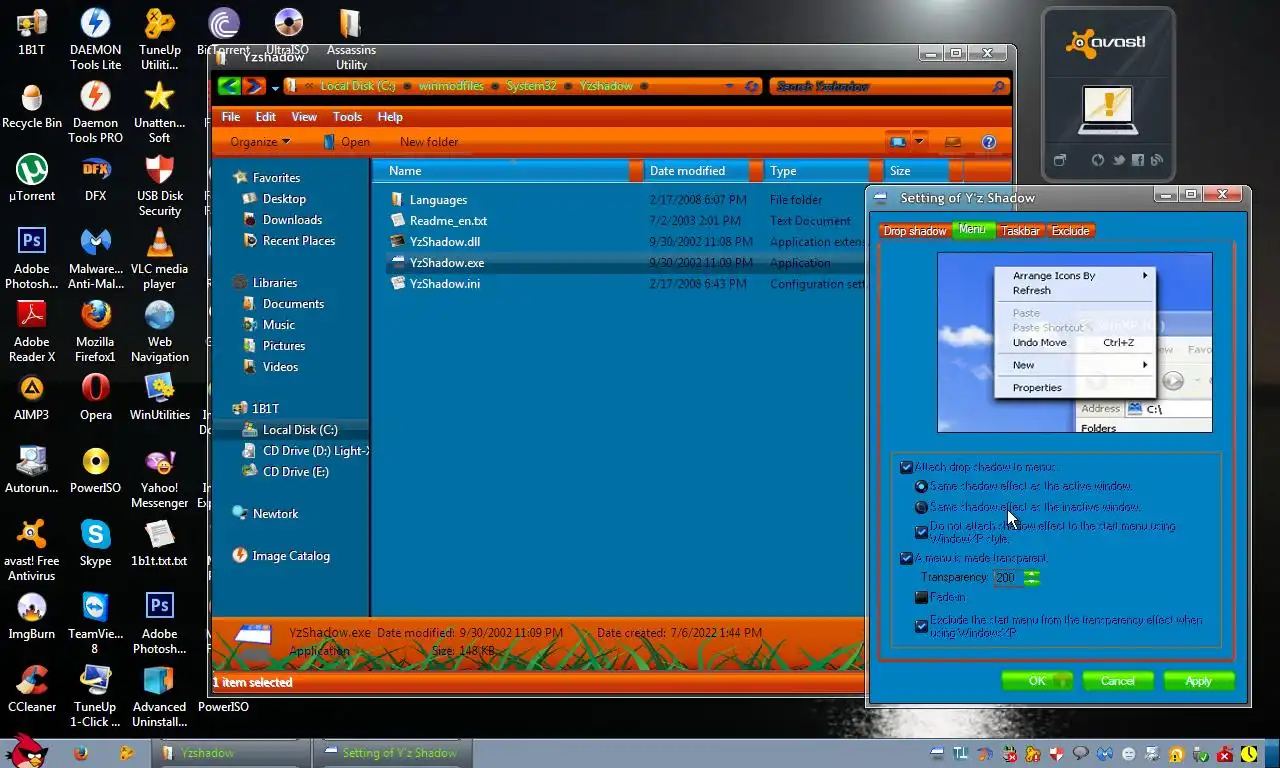Click Cancel in Y'z Shadow settings
Image resolution: width=1280 pixels, height=768 pixels.
1118,681
